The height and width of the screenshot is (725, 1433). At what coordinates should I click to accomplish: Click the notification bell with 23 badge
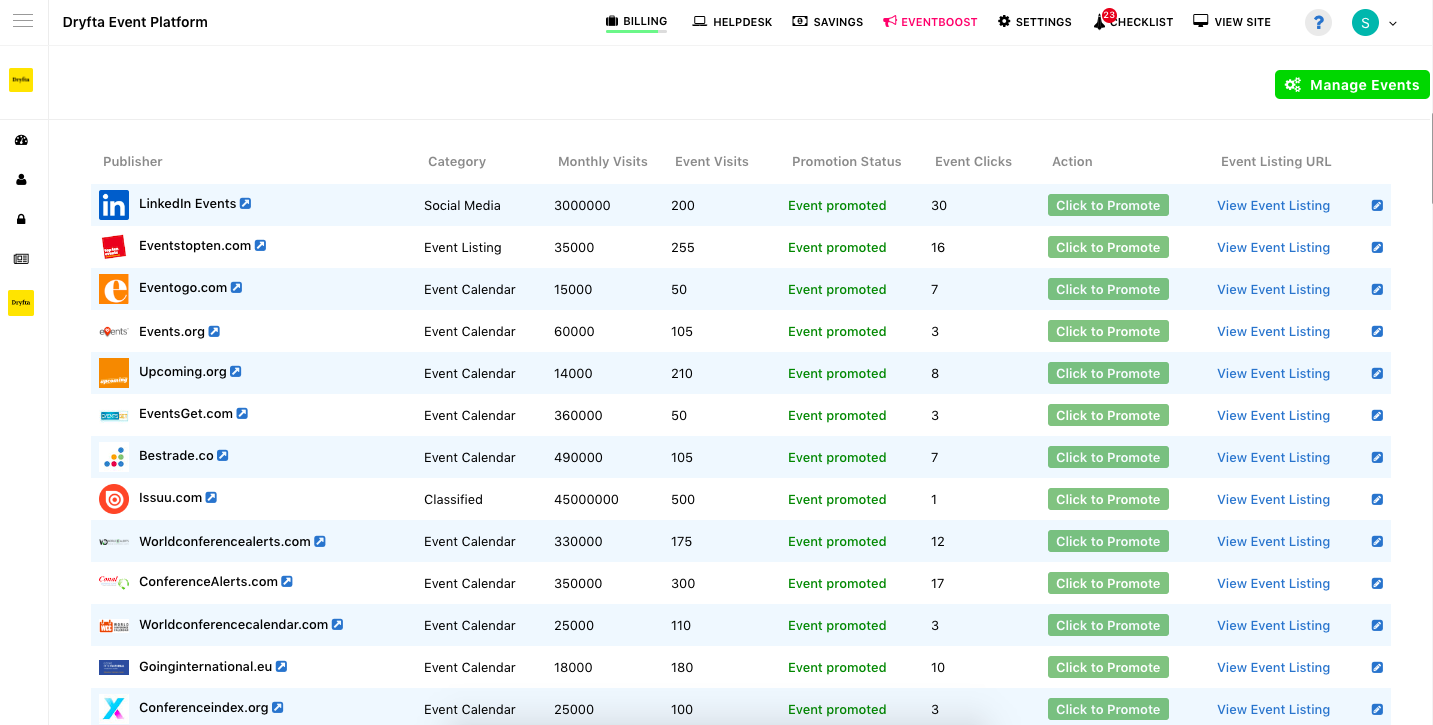[x=1101, y=21]
